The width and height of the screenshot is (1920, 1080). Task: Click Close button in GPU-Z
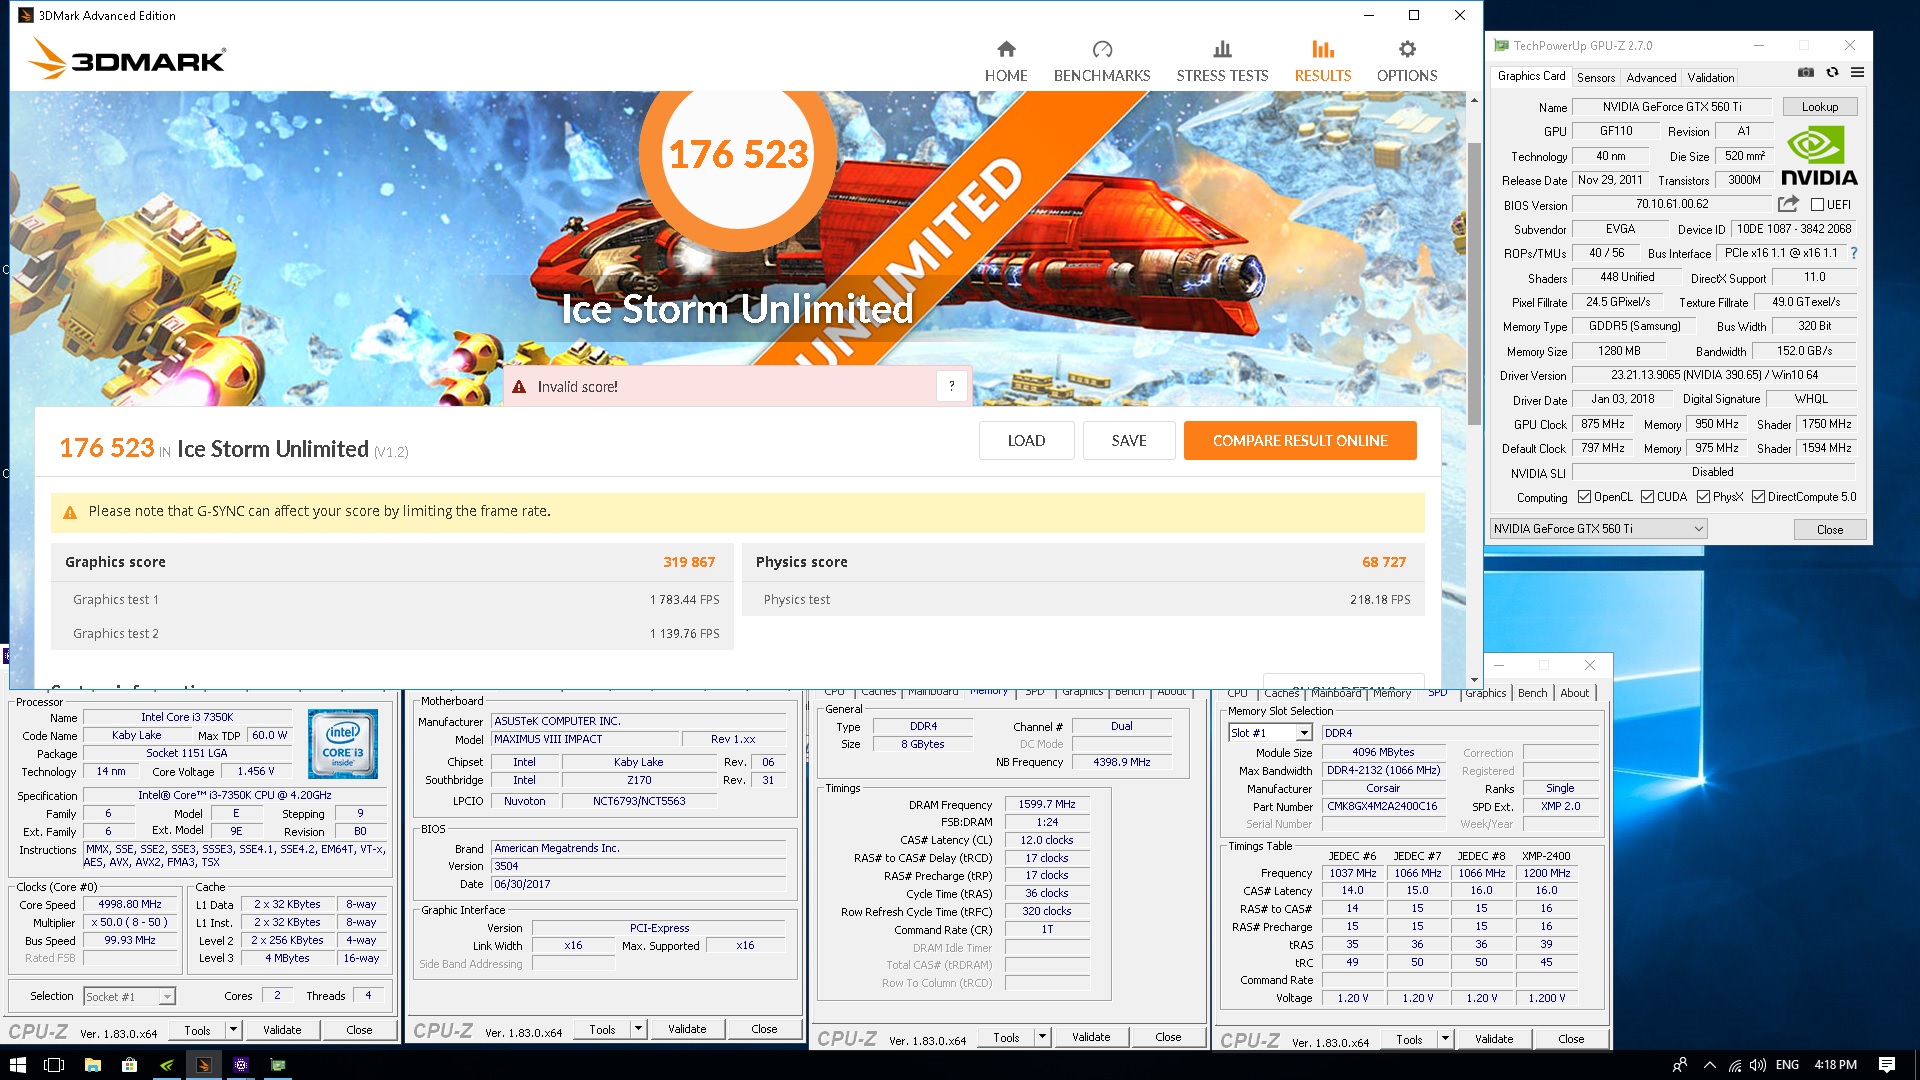1830,530
